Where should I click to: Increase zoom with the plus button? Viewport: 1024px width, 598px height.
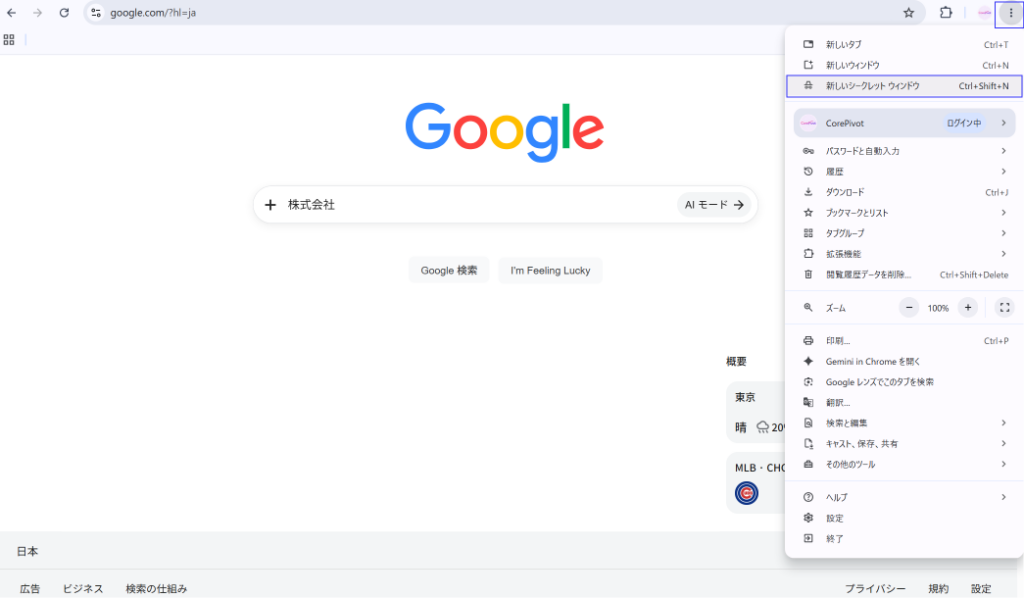click(x=968, y=307)
